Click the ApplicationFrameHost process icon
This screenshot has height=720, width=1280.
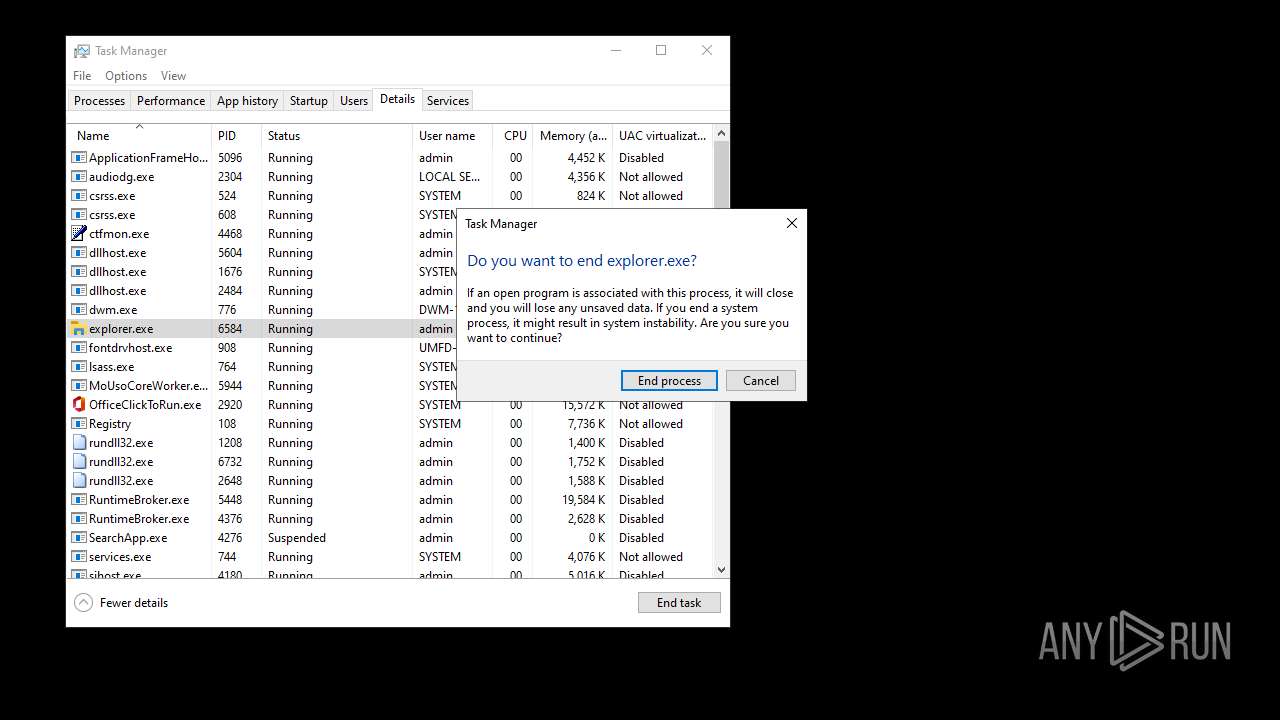pos(79,157)
